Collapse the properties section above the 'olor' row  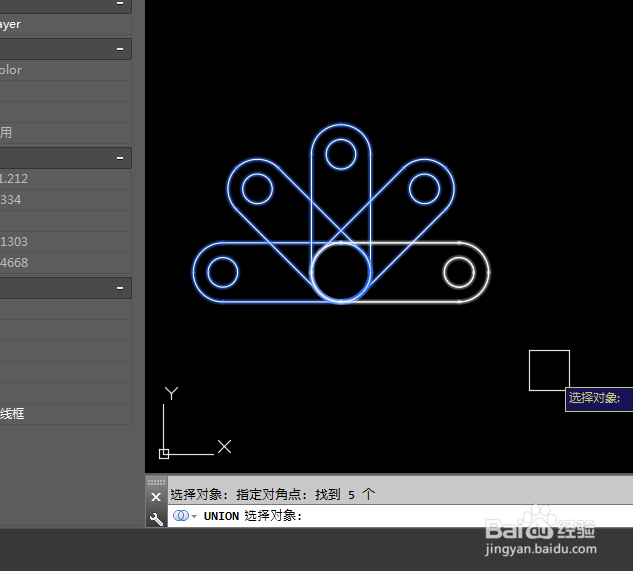(120, 49)
